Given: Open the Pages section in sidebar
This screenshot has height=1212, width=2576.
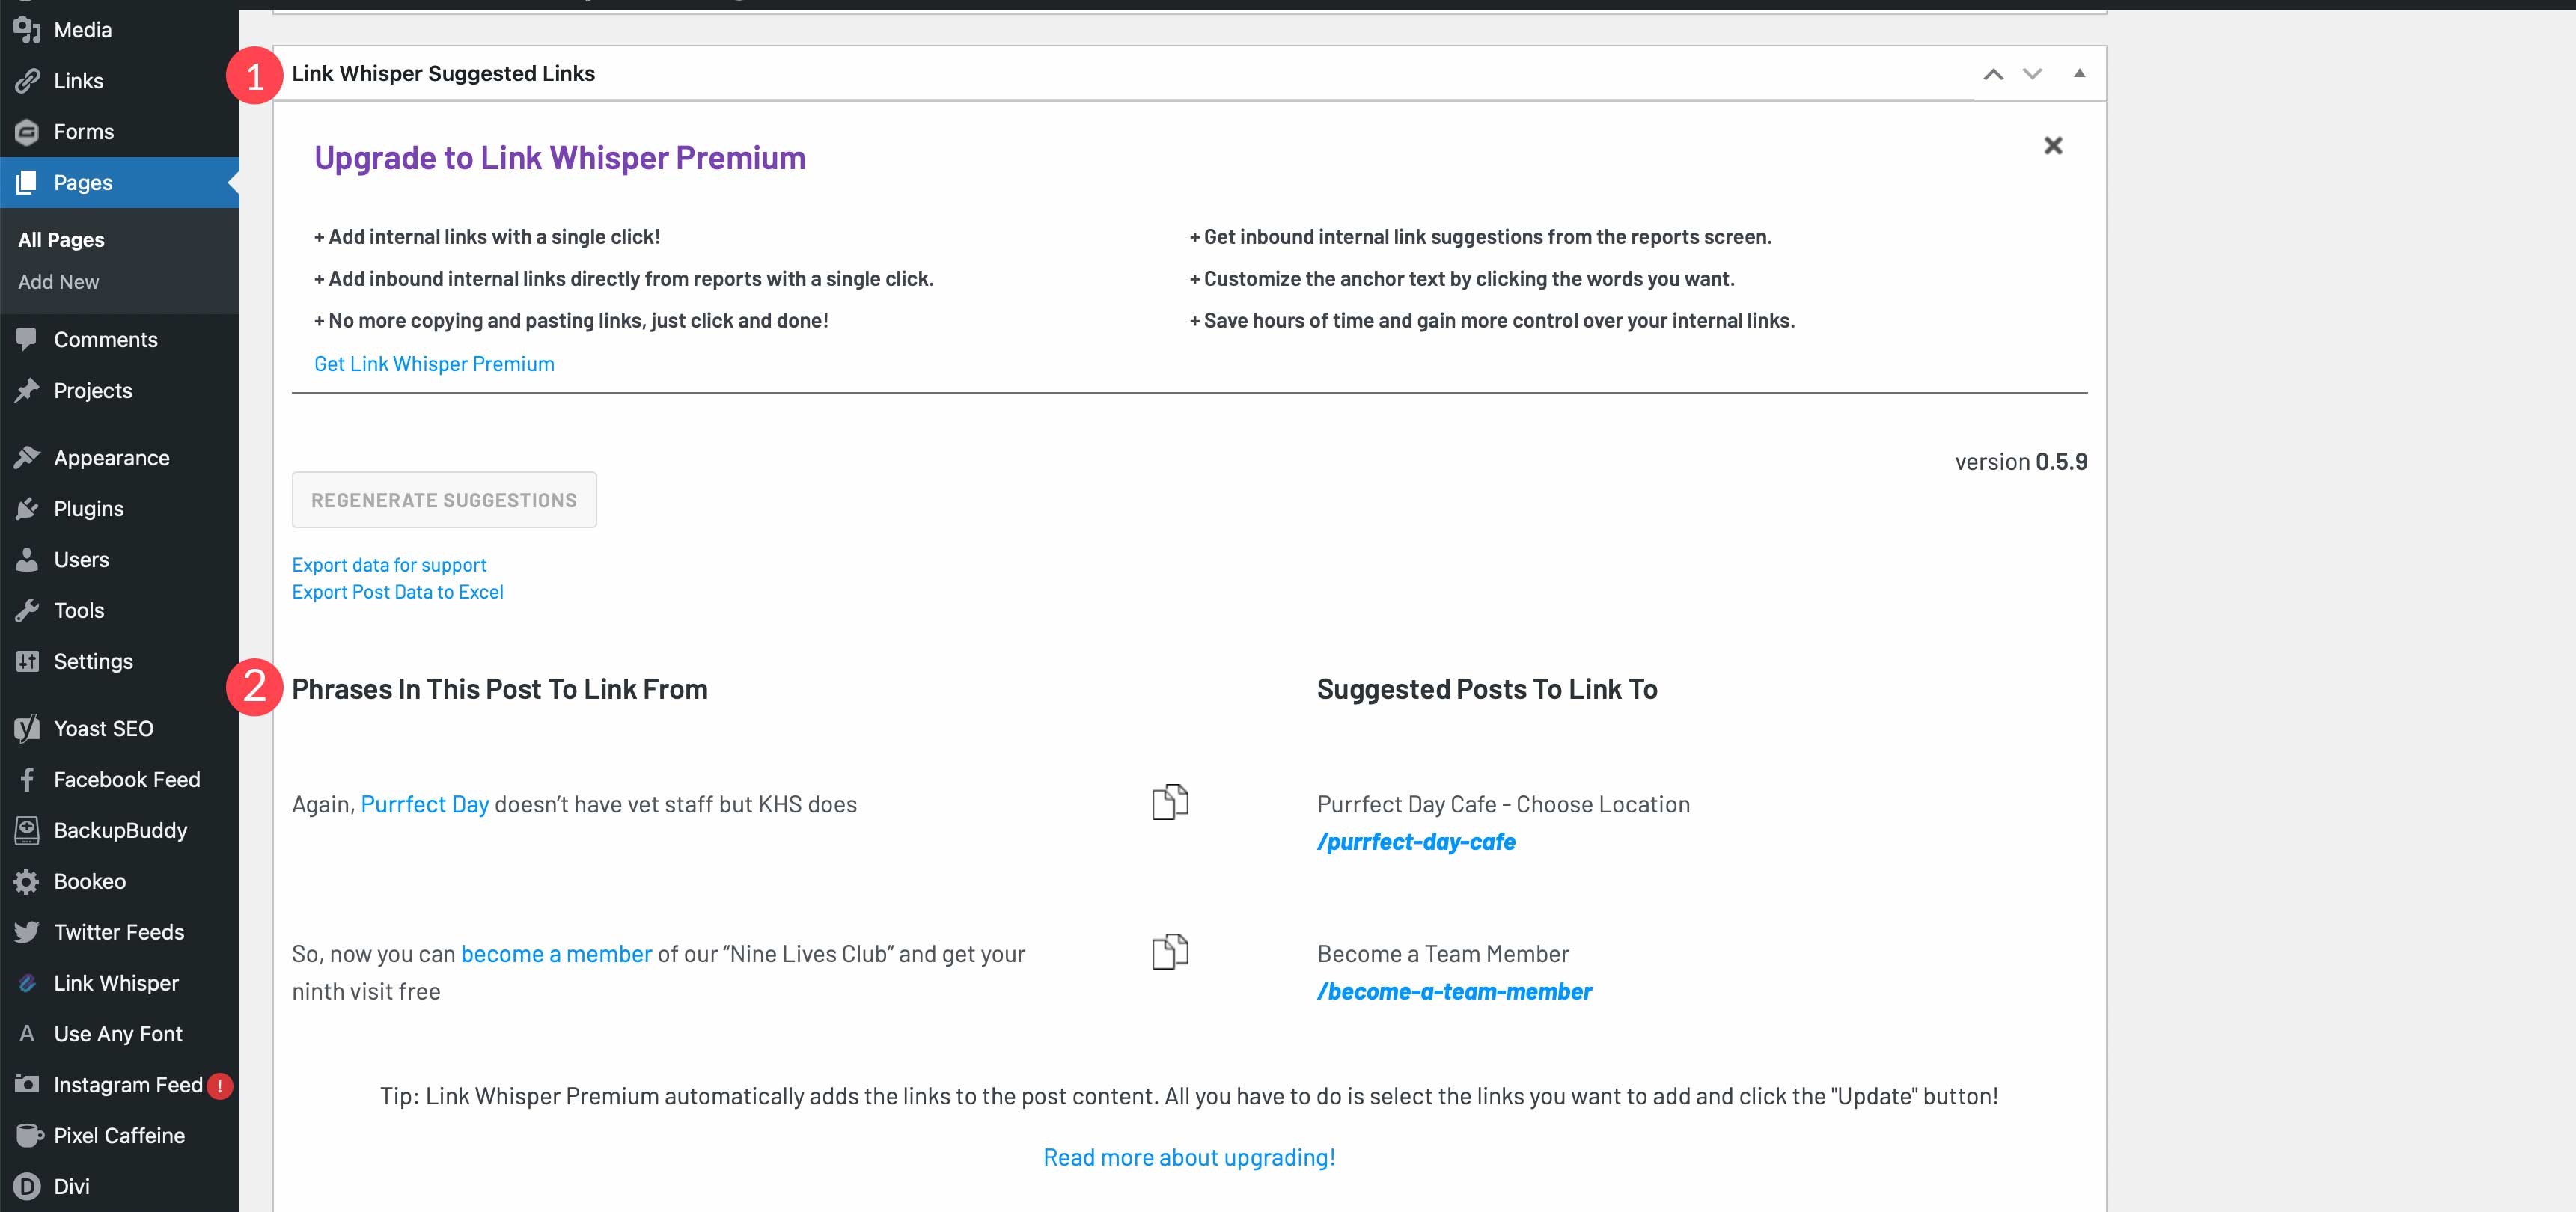Looking at the screenshot, I should [x=82, y=180].
